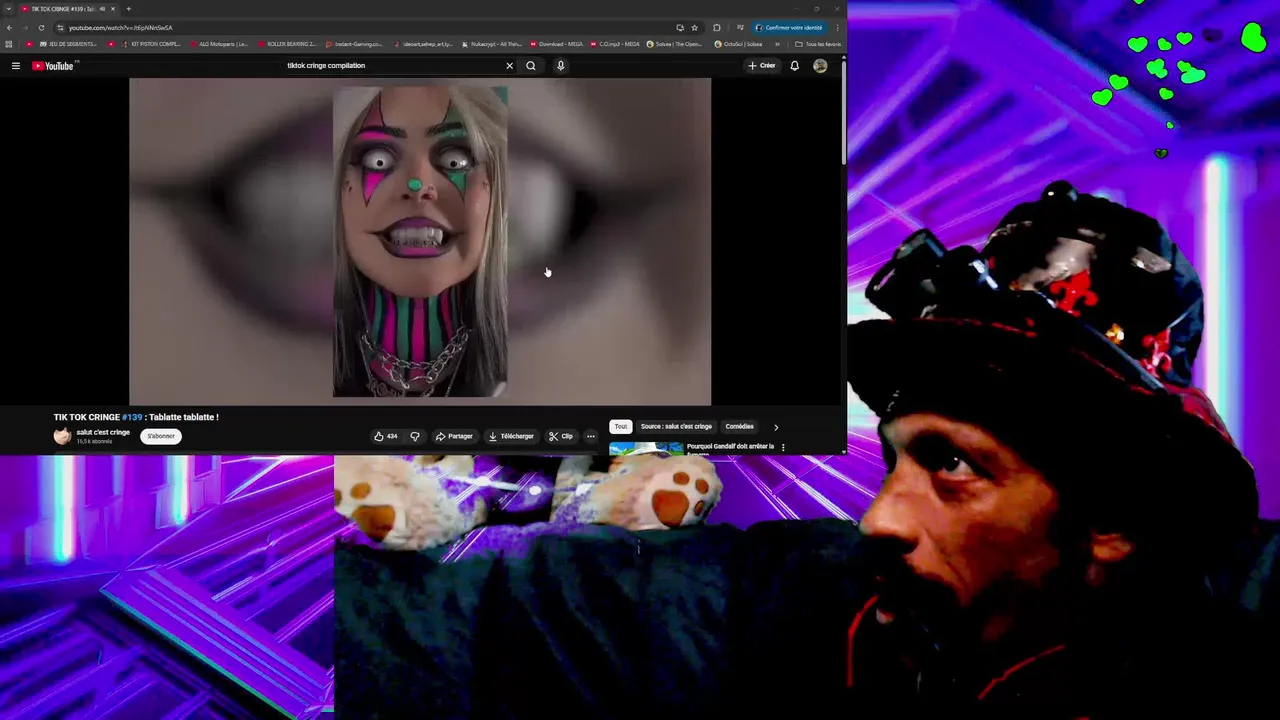Click the Télécharger download button
The width and height of the screenshot is (1280, 720).
(511, 436)
